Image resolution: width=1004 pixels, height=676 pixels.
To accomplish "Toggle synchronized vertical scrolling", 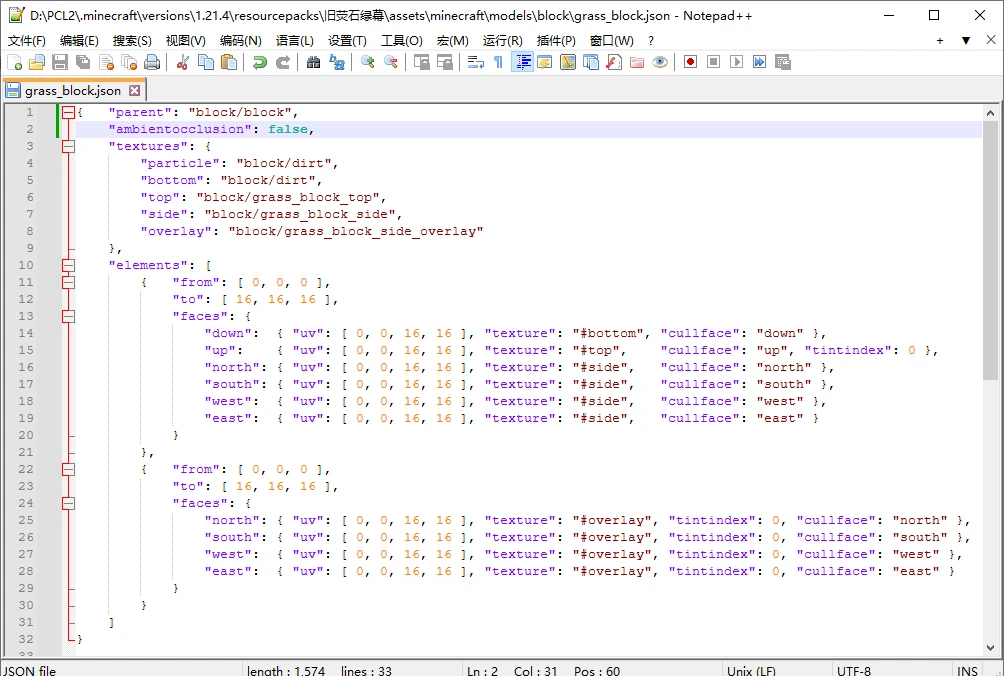I will 421,62.
